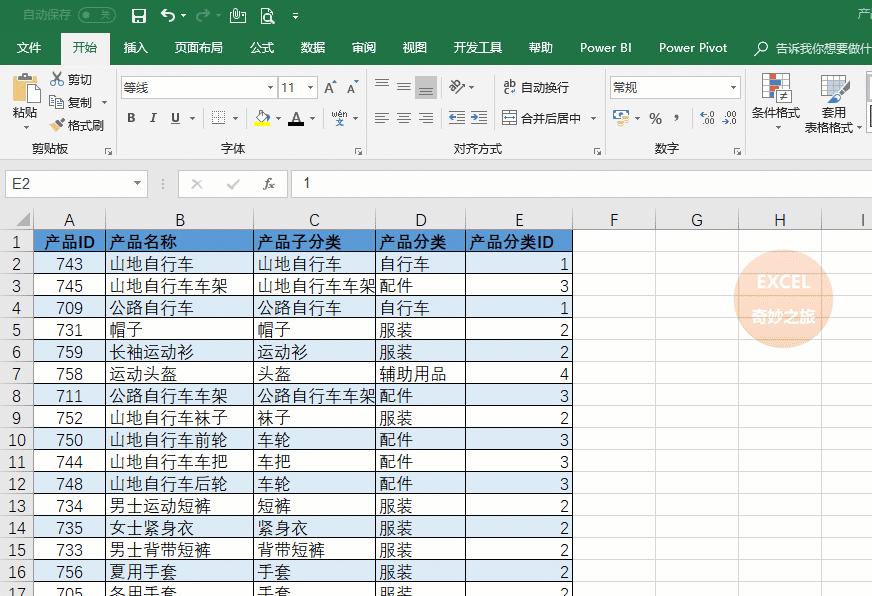
Task: Open the Power BI ribbon tab
Action: click(x=605, y=47)
